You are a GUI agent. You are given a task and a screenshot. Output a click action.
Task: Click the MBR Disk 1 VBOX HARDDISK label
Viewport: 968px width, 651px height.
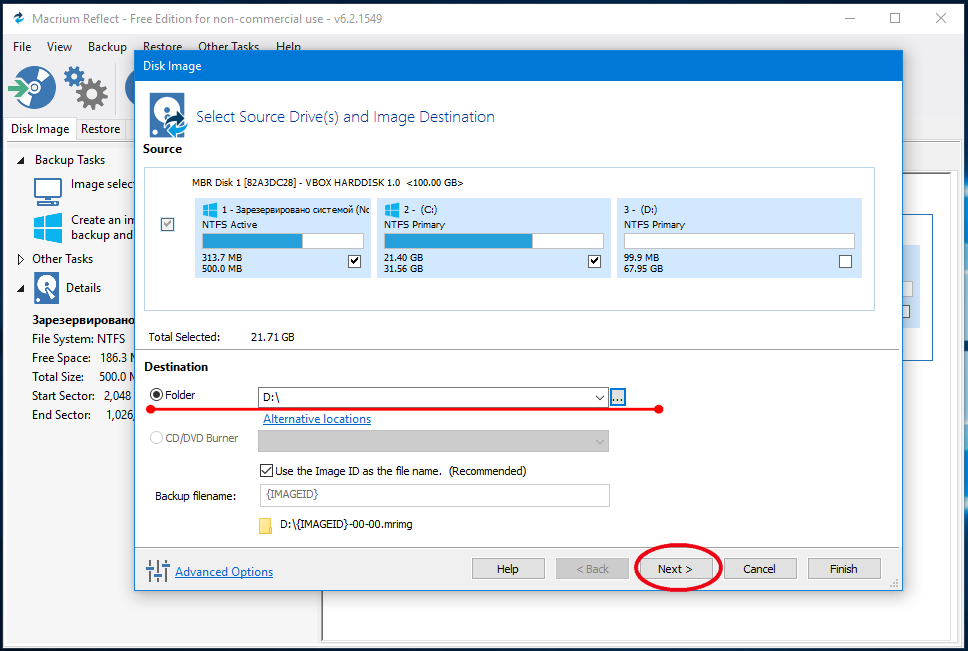coord(328,183)
